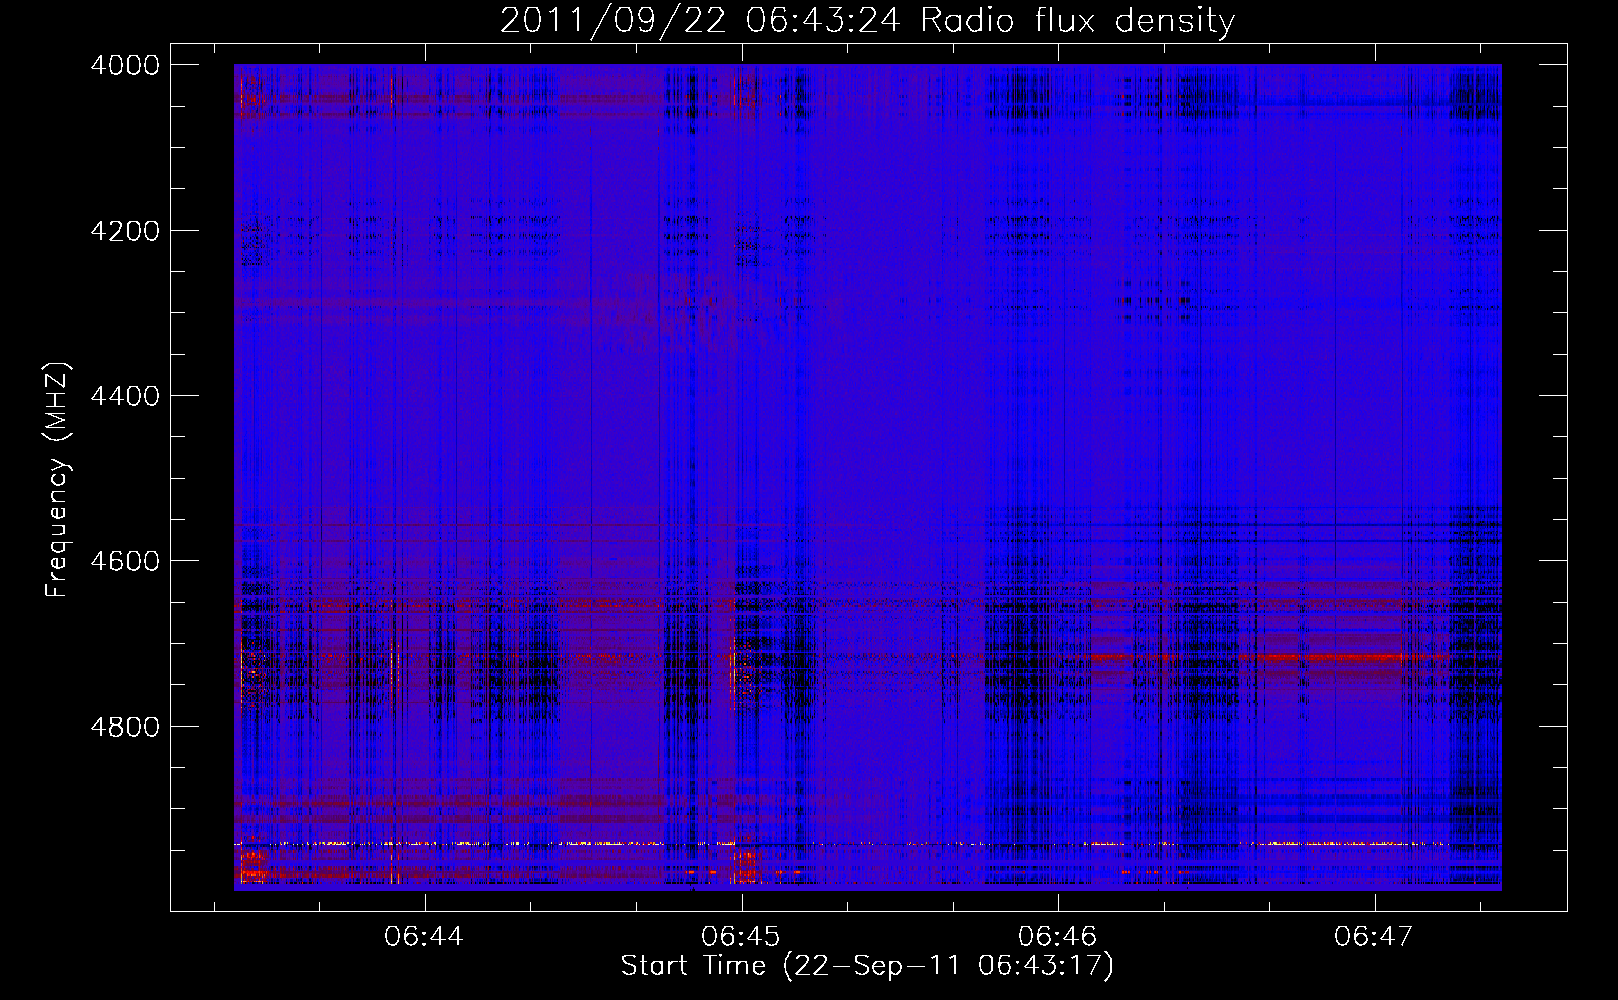Click the 'Start Time (22-Sep-11 06:43:17)' label
The width and height of the screenshot is (1618, 1000).
[867, 966]
